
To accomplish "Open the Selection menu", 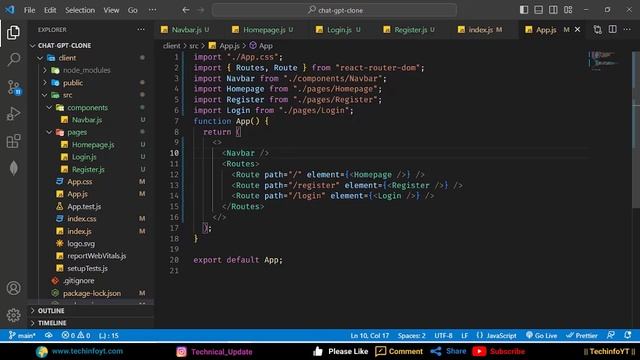I will tap(80, 10).
